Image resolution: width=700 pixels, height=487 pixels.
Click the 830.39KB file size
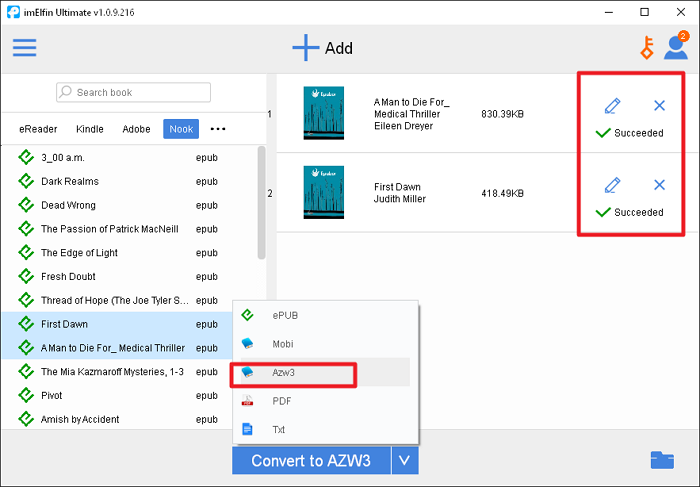click(x=502, y=114)
